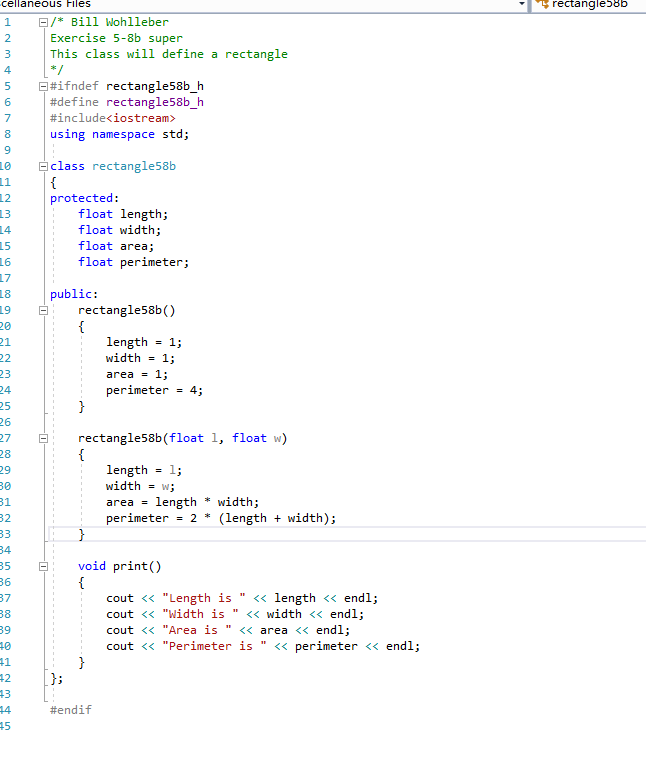The height and width of the screenshot is (773, 646).
Task: Click the "public:" access specifier
Action: 74,294
